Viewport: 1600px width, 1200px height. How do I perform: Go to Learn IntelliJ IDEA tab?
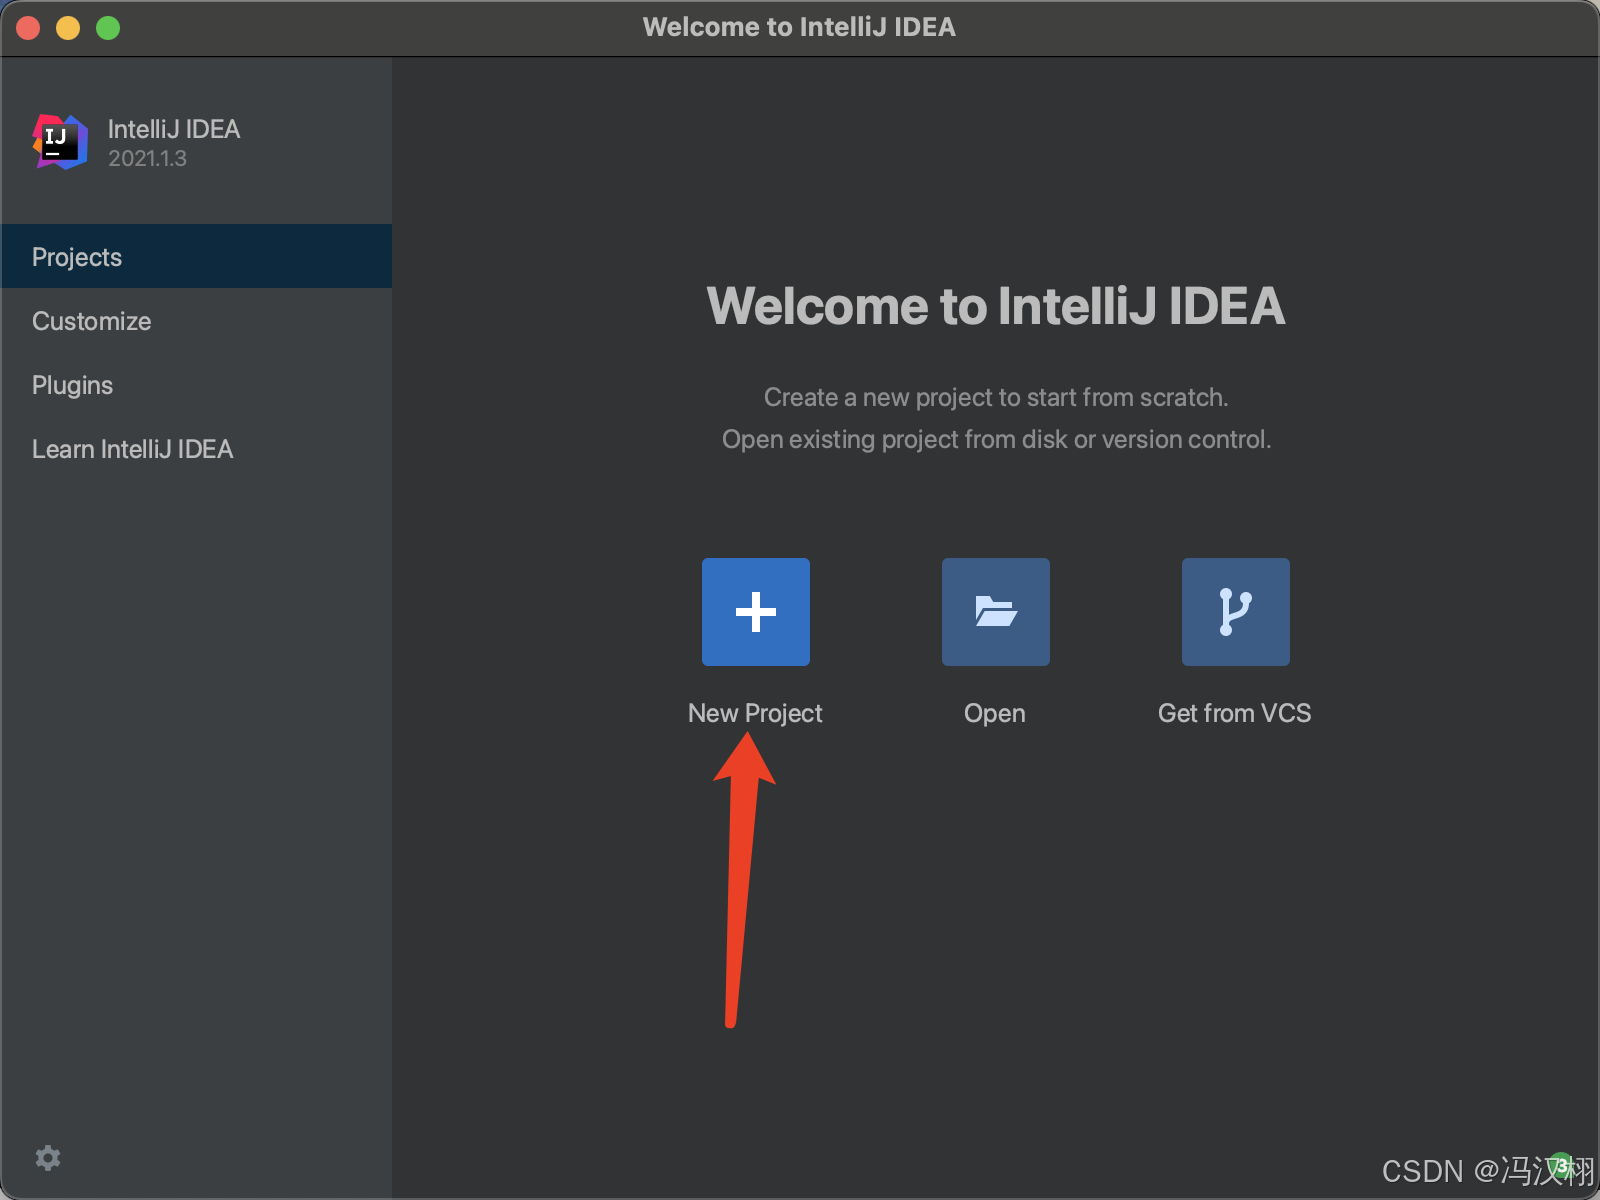click(x=196, y=449)
